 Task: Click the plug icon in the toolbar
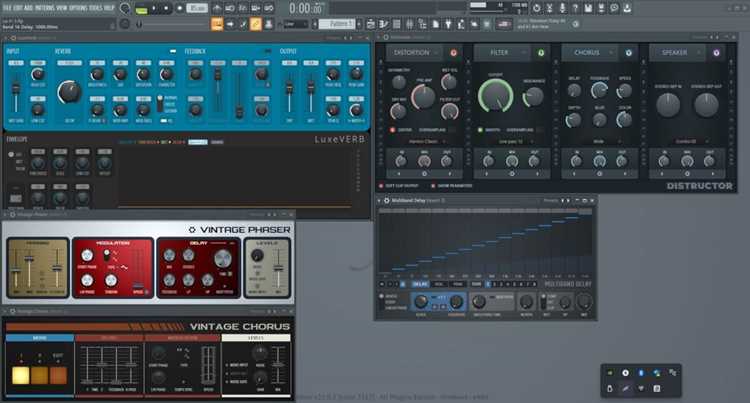point(448,24)
